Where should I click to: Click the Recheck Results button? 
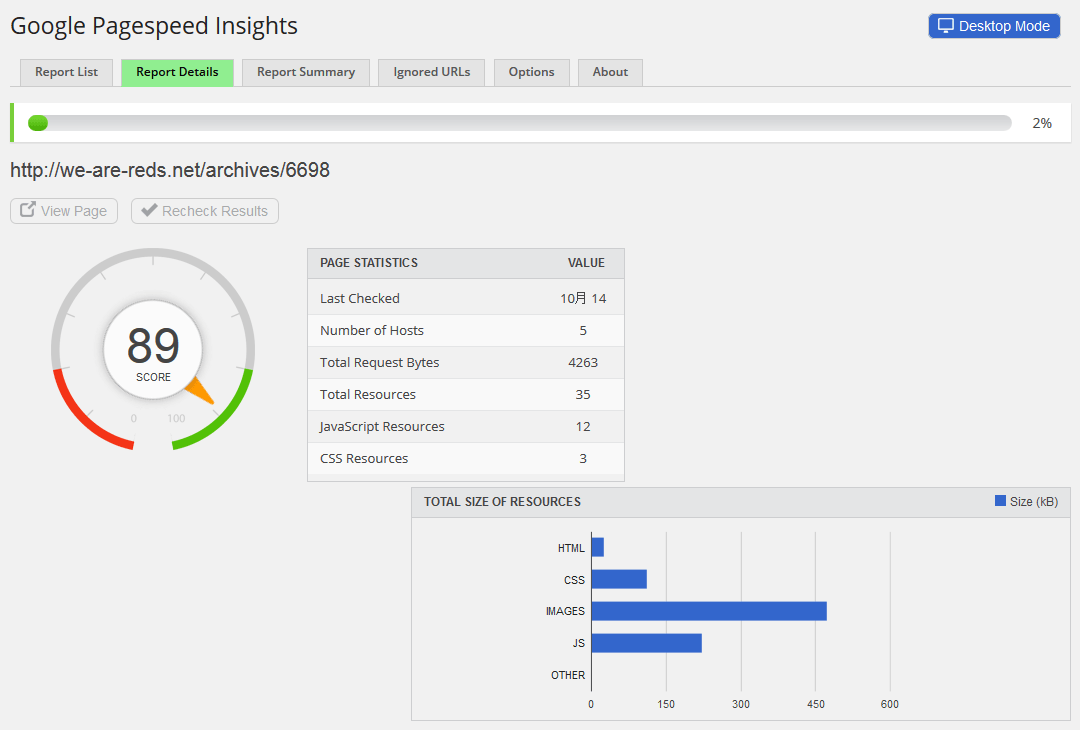(x=205, y=211)
